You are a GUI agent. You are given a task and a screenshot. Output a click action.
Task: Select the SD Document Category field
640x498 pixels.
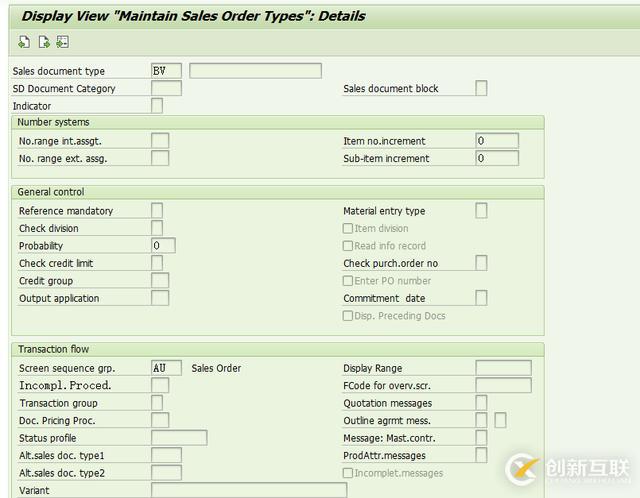pyautogui.click(x=166, y=89)
